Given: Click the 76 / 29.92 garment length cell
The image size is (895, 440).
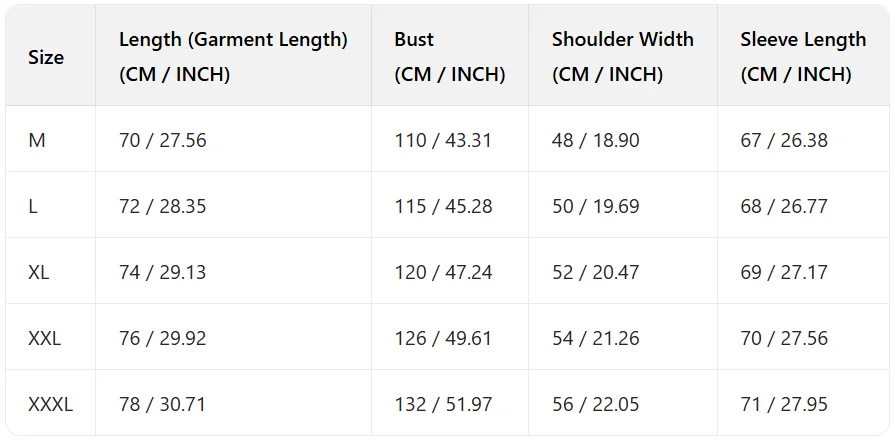Looking at the screenshot, I should pyautogui.click(x=162, y=338).
